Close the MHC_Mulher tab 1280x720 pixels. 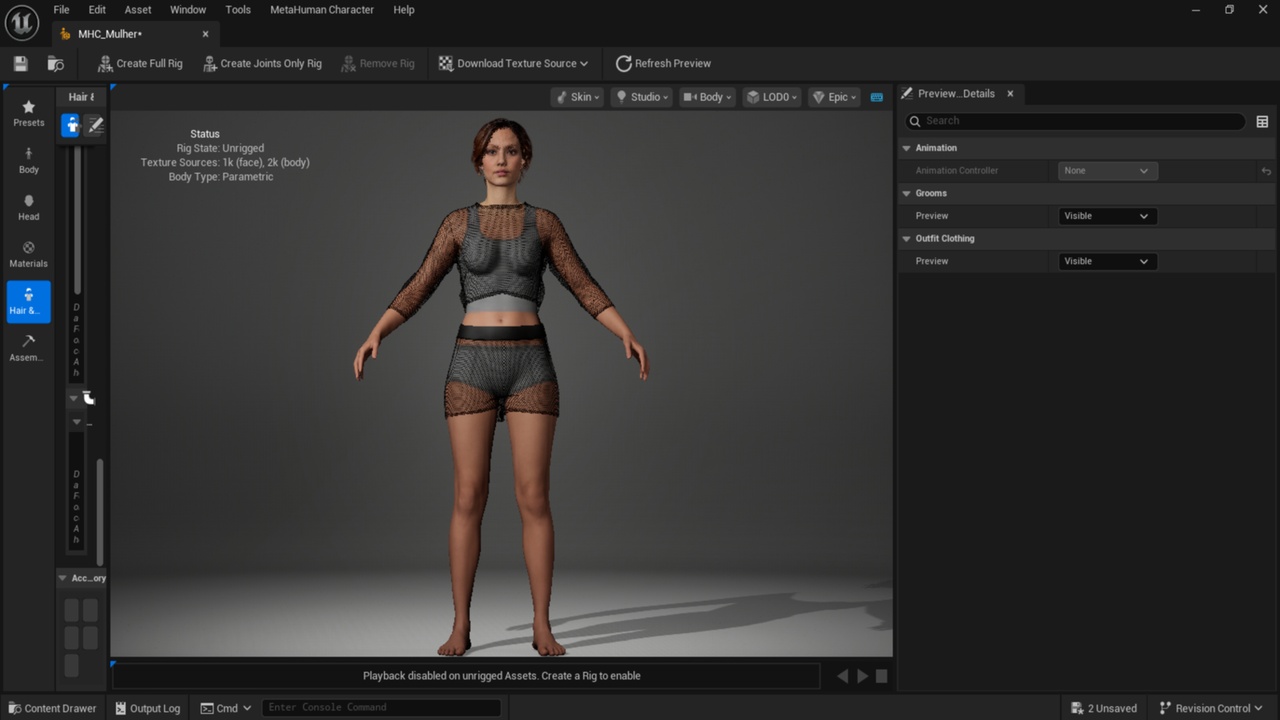[x=206, y=34]
